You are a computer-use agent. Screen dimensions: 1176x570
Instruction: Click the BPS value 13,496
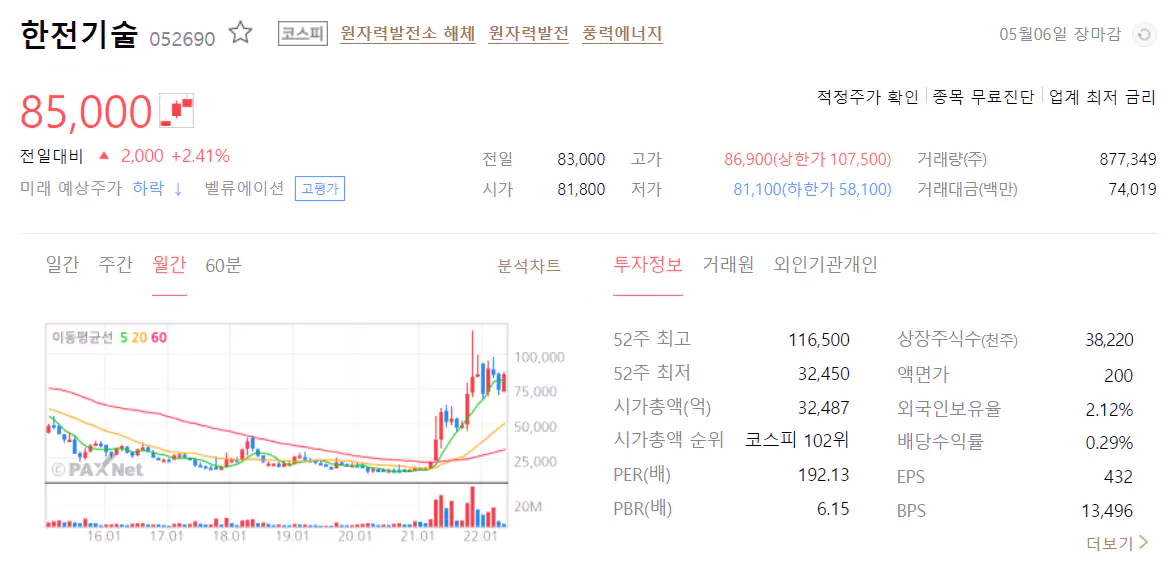1107,512
